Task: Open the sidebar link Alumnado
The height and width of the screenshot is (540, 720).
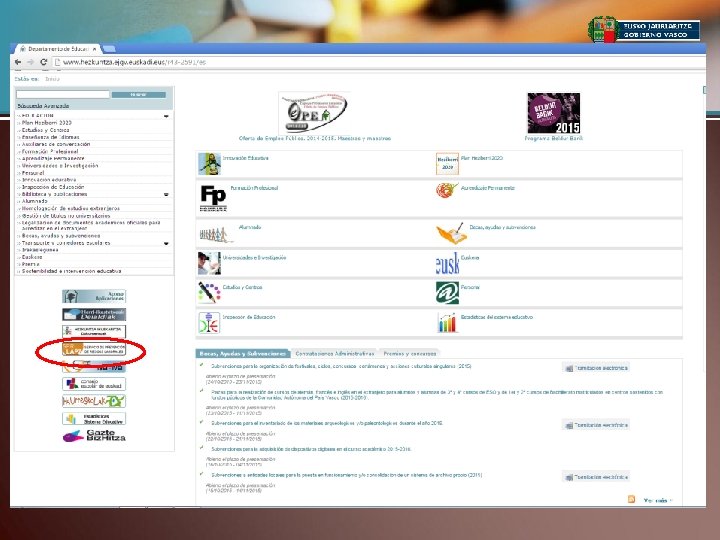Action: [x=34, y=201]
